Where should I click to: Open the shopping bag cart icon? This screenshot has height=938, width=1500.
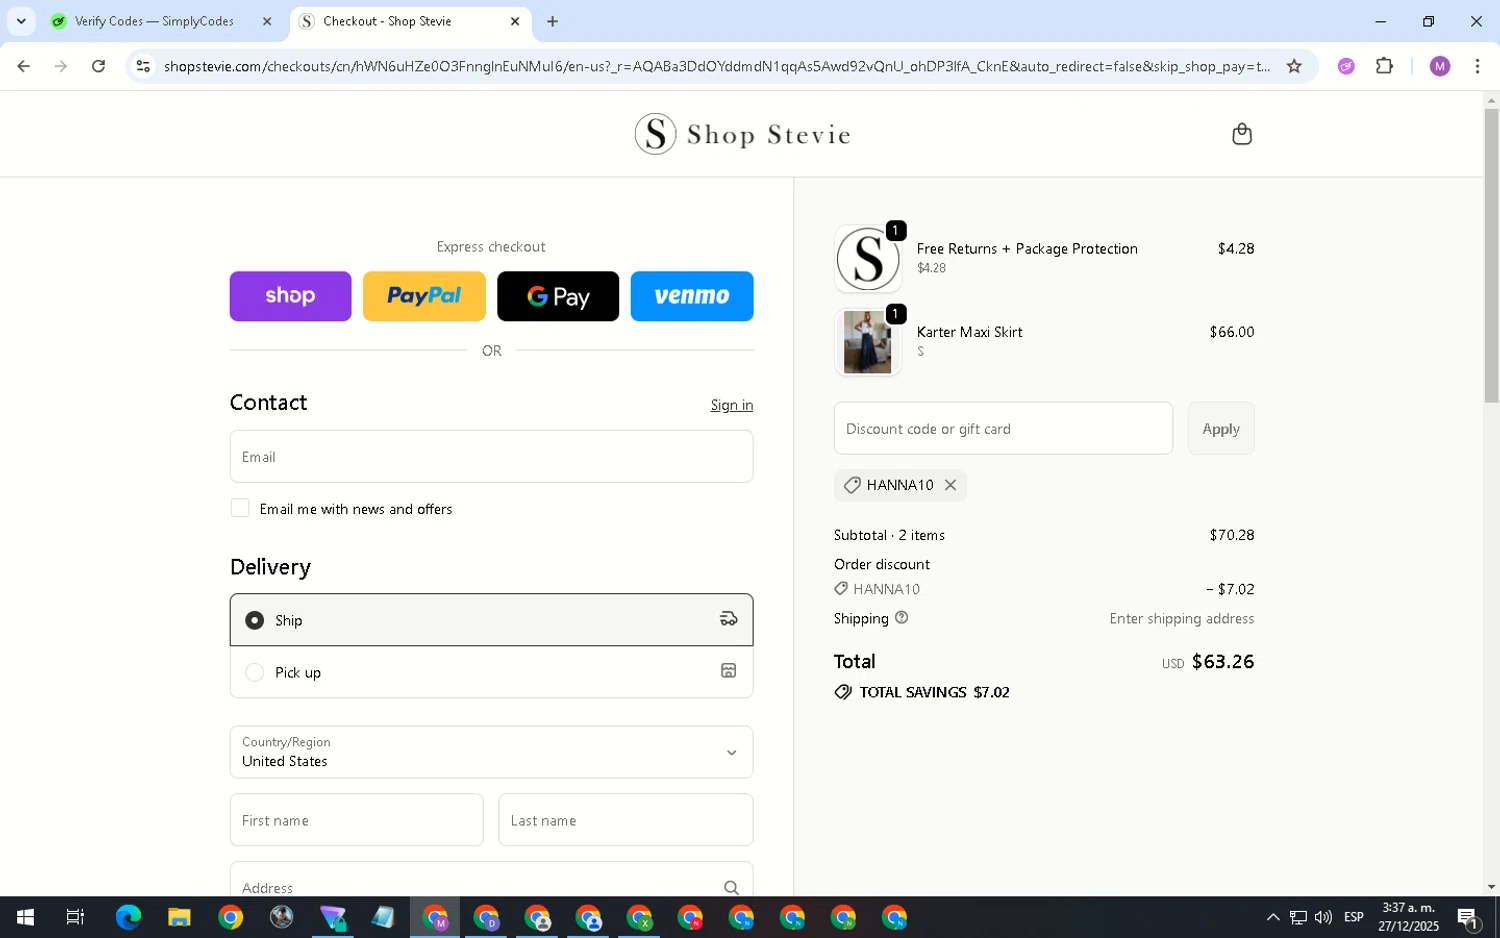tap(1241, 134)
